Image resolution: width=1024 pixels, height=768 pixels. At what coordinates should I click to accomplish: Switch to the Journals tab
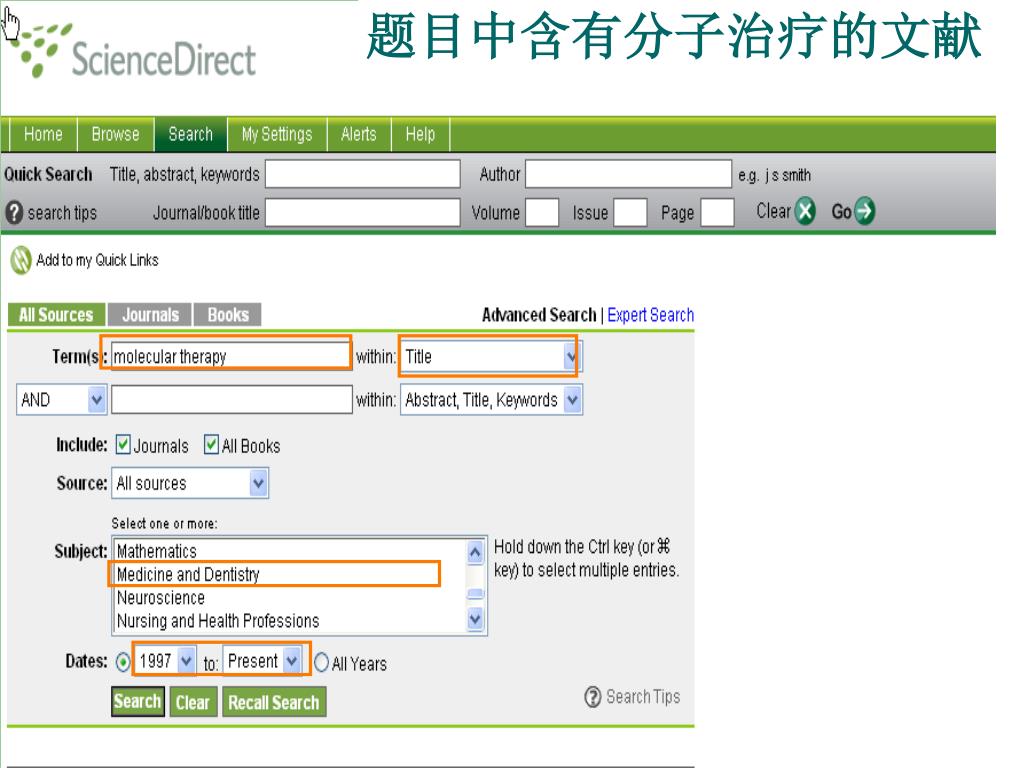[150, 315]
